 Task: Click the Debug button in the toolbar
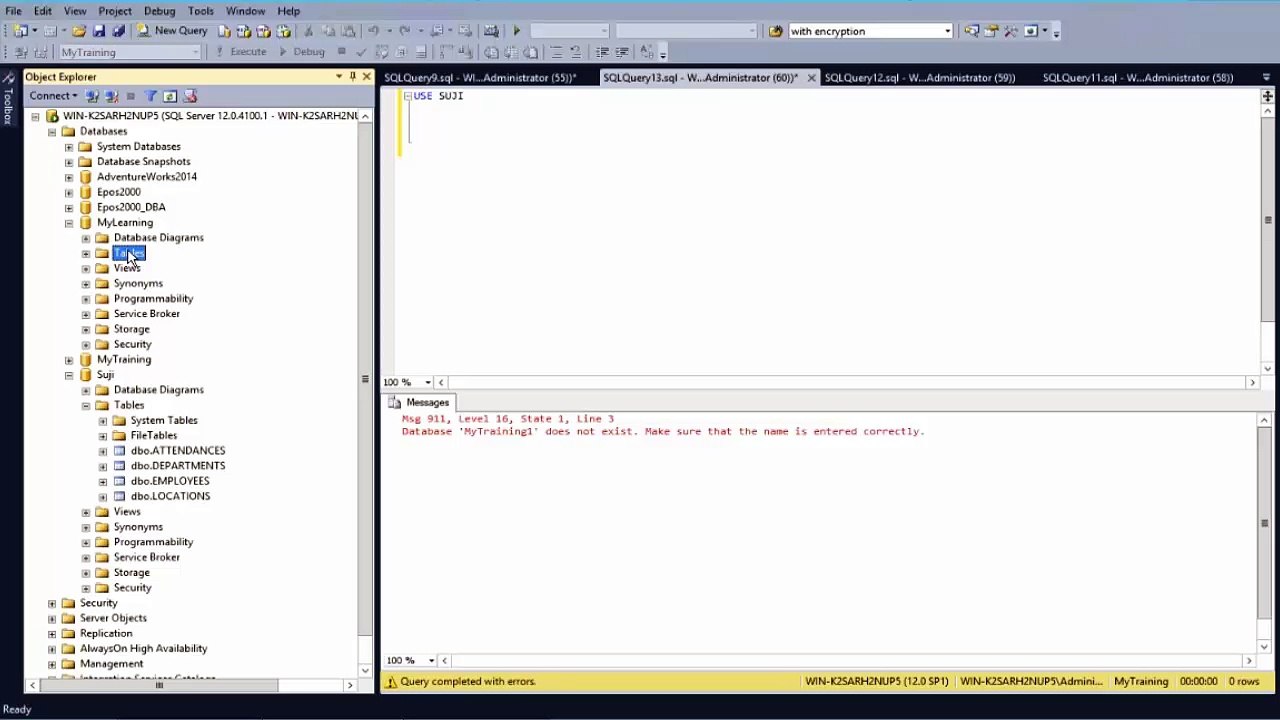(301, 52)
